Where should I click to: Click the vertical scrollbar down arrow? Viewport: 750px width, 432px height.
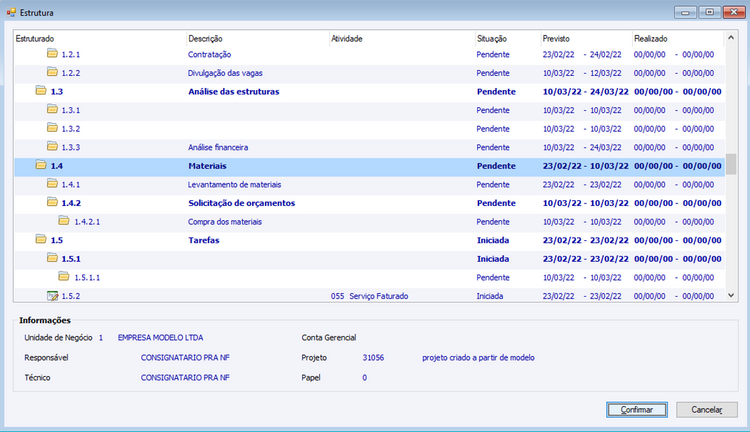(731, 296)
